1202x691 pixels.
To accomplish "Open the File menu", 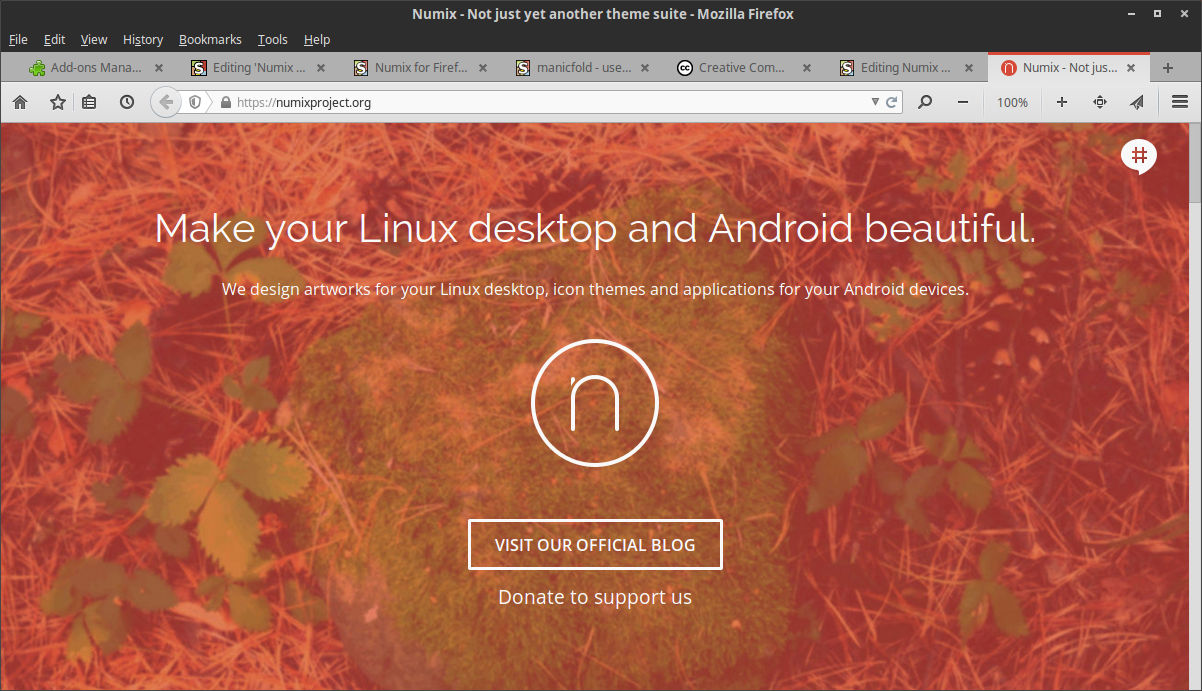I will (18, 39).
